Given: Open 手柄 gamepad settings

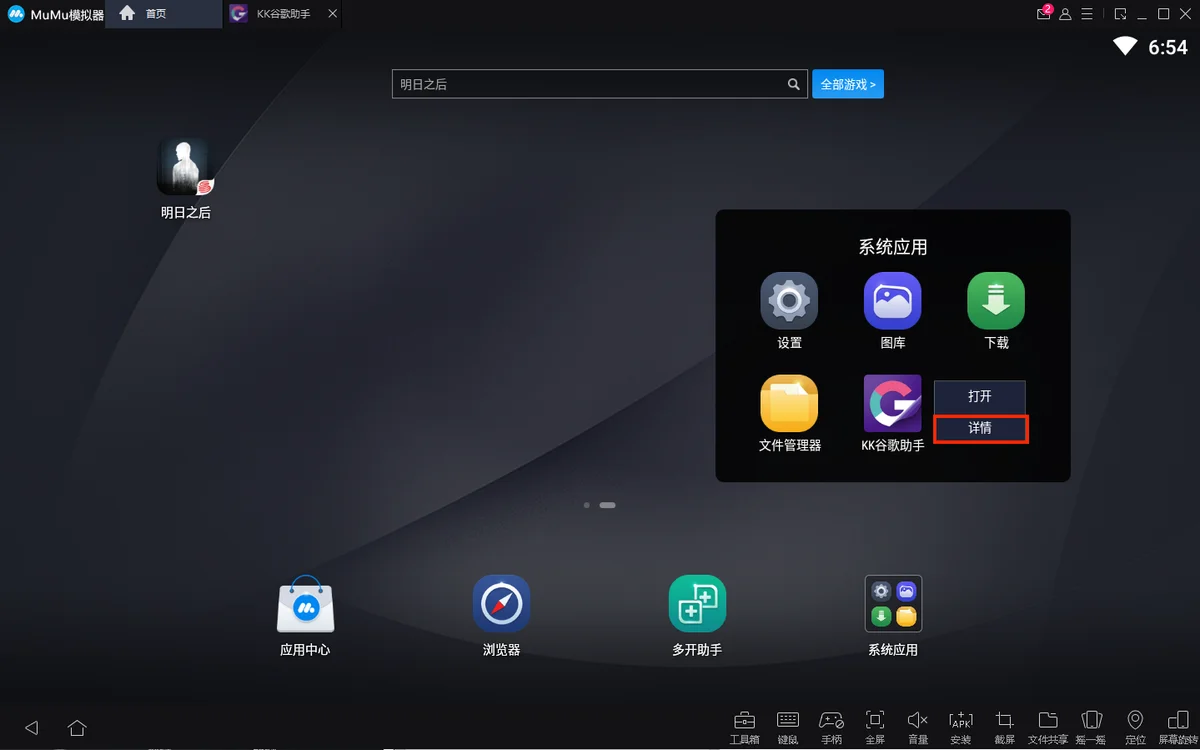Looking at the screenshot, I should pyautogui.click(x=831, y=726).
